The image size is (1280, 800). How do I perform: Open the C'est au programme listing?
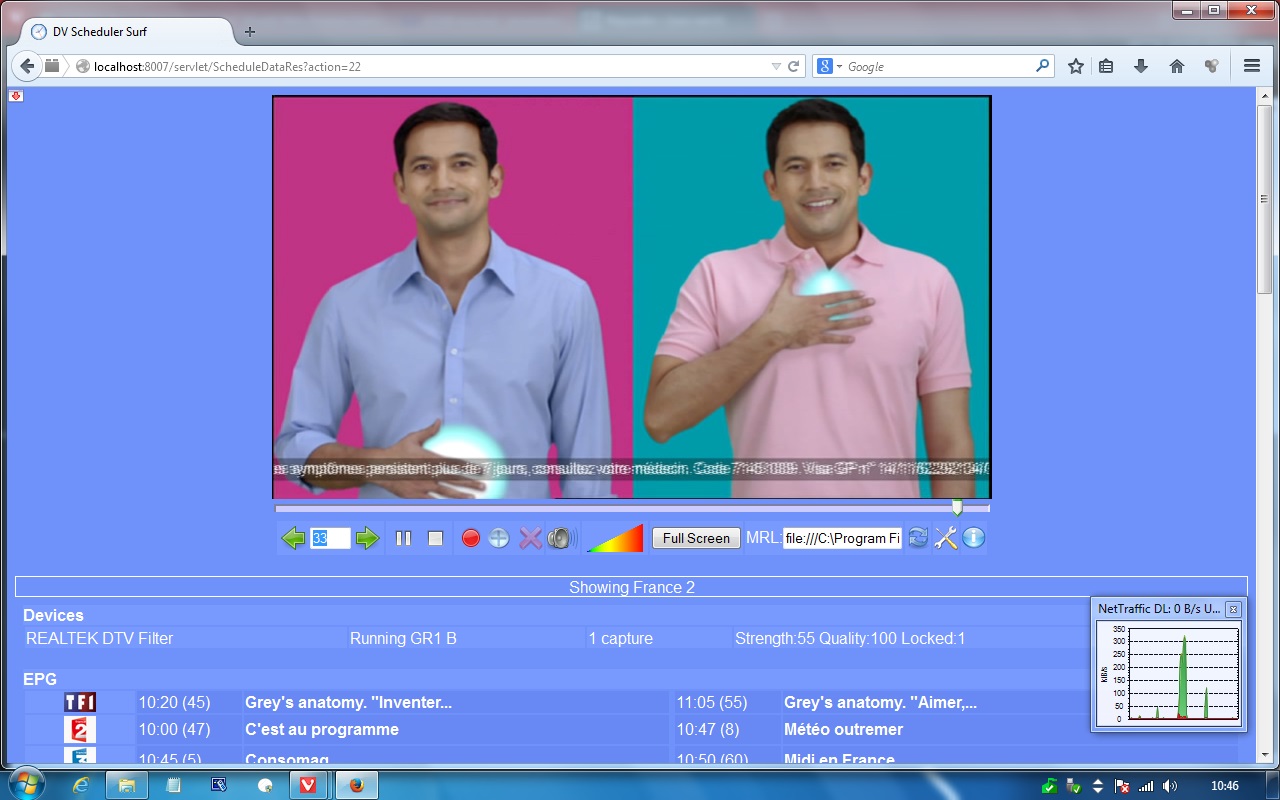point(322,729)
